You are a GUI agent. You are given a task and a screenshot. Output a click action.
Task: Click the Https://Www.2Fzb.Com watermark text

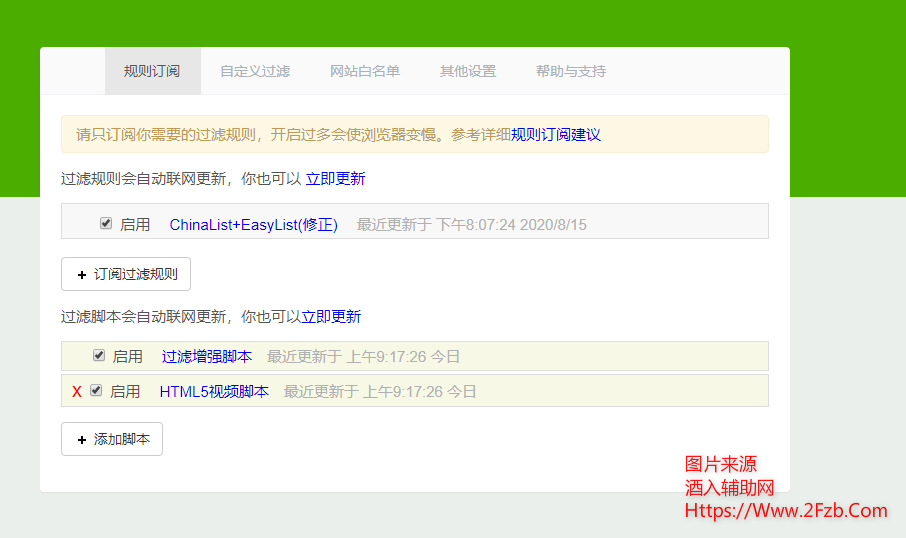point(786,511)
